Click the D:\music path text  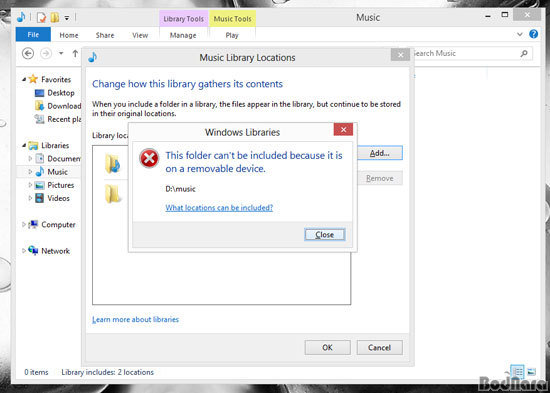pyautogui.click(x=180, y=189)
